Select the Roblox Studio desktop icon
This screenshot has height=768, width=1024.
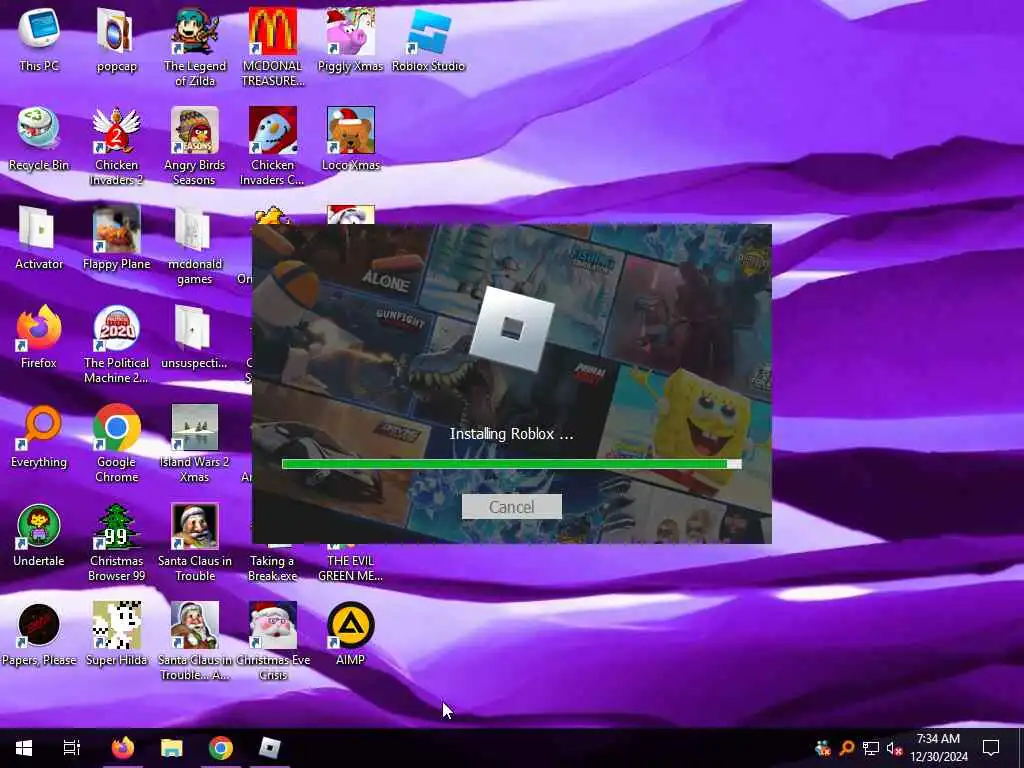coord(428,39)
